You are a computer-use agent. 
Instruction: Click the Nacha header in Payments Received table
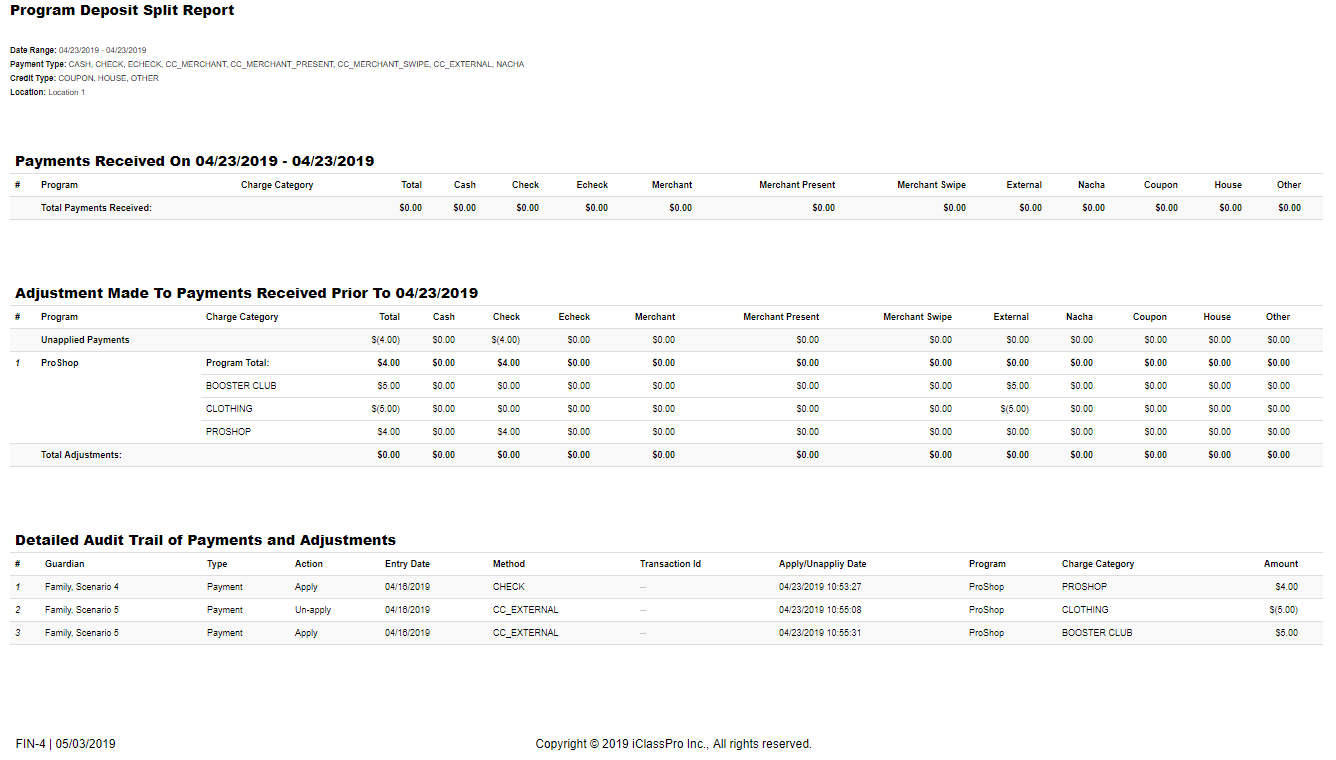pyautogui.click(x=1091, y=185)
